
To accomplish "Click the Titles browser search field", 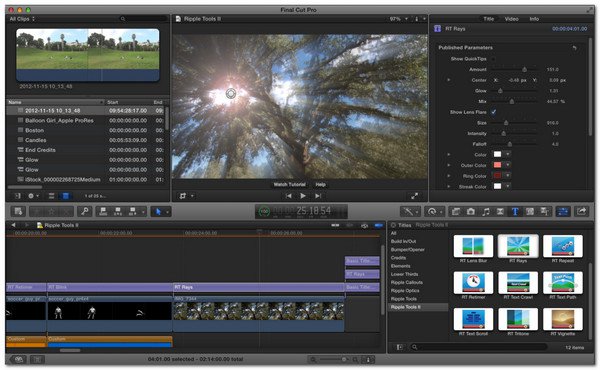I will (x=478, y=347).
